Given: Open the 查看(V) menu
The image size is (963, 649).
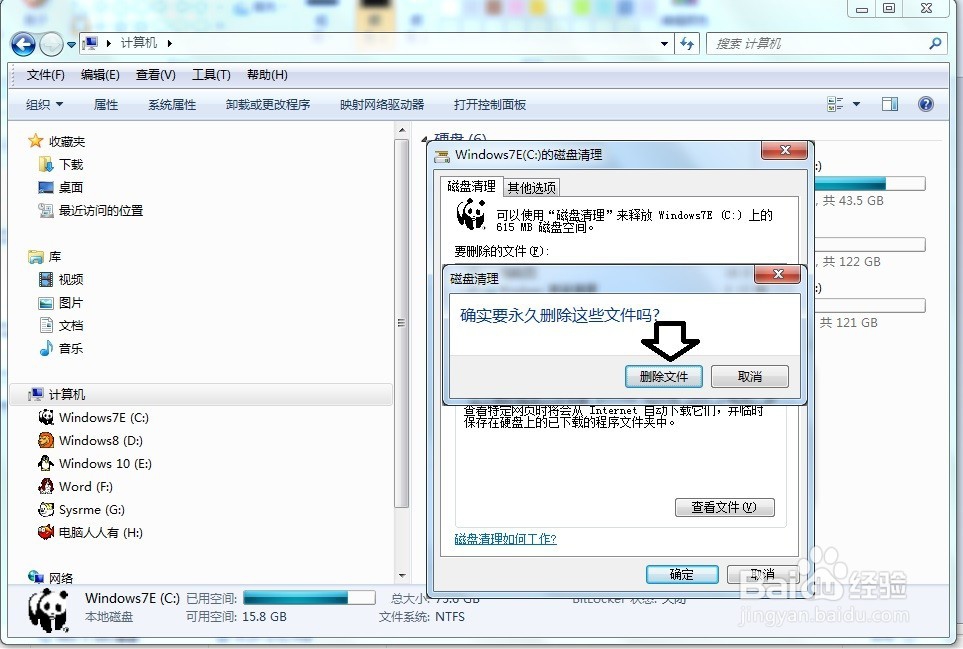Looking at the screenshot, I should (x=155, y=75).
